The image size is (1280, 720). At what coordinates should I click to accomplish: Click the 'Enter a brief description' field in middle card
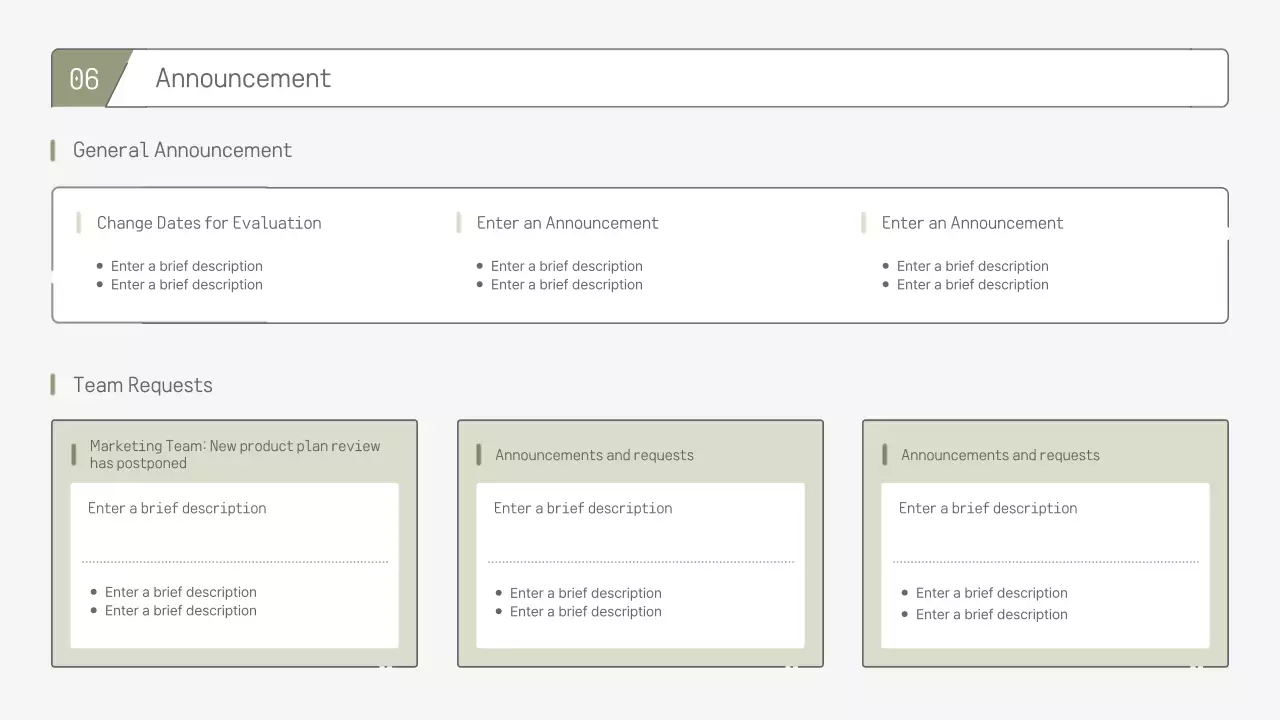click(582, 508)
